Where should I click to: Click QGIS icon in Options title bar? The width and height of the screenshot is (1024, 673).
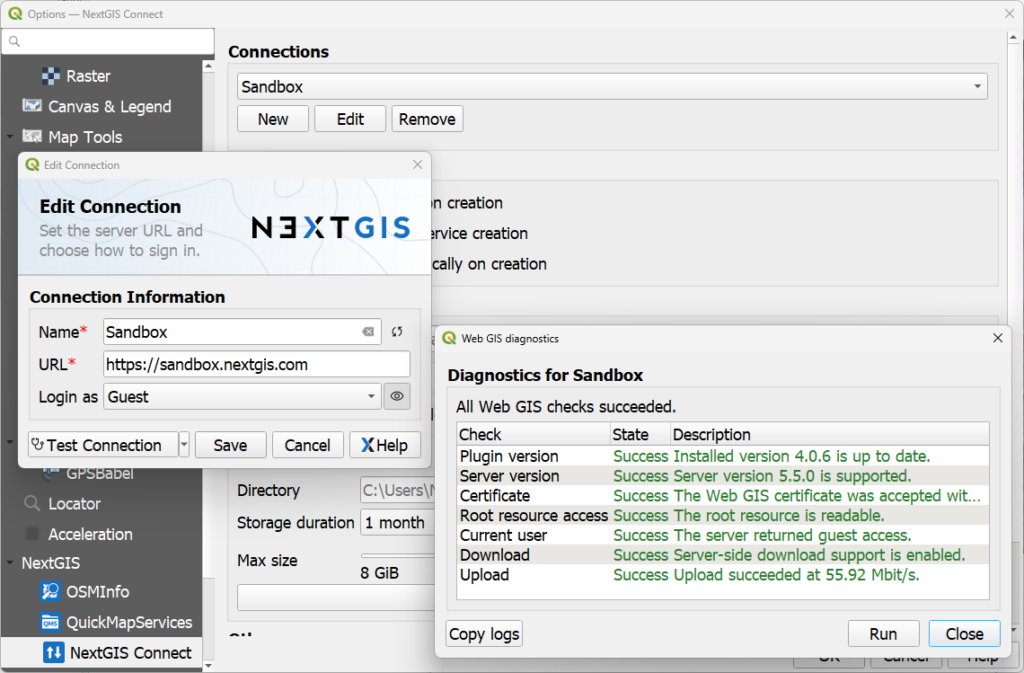click(15, 14)
